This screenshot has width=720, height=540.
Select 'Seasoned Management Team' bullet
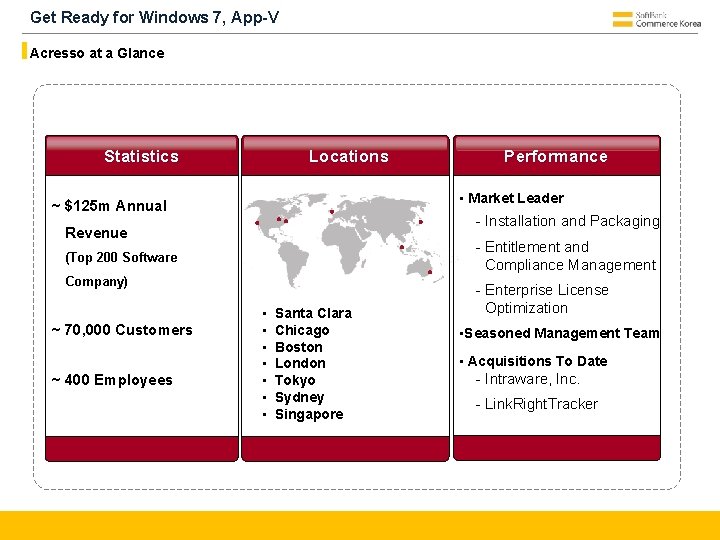pyautogui.click(x=562, y=333)
